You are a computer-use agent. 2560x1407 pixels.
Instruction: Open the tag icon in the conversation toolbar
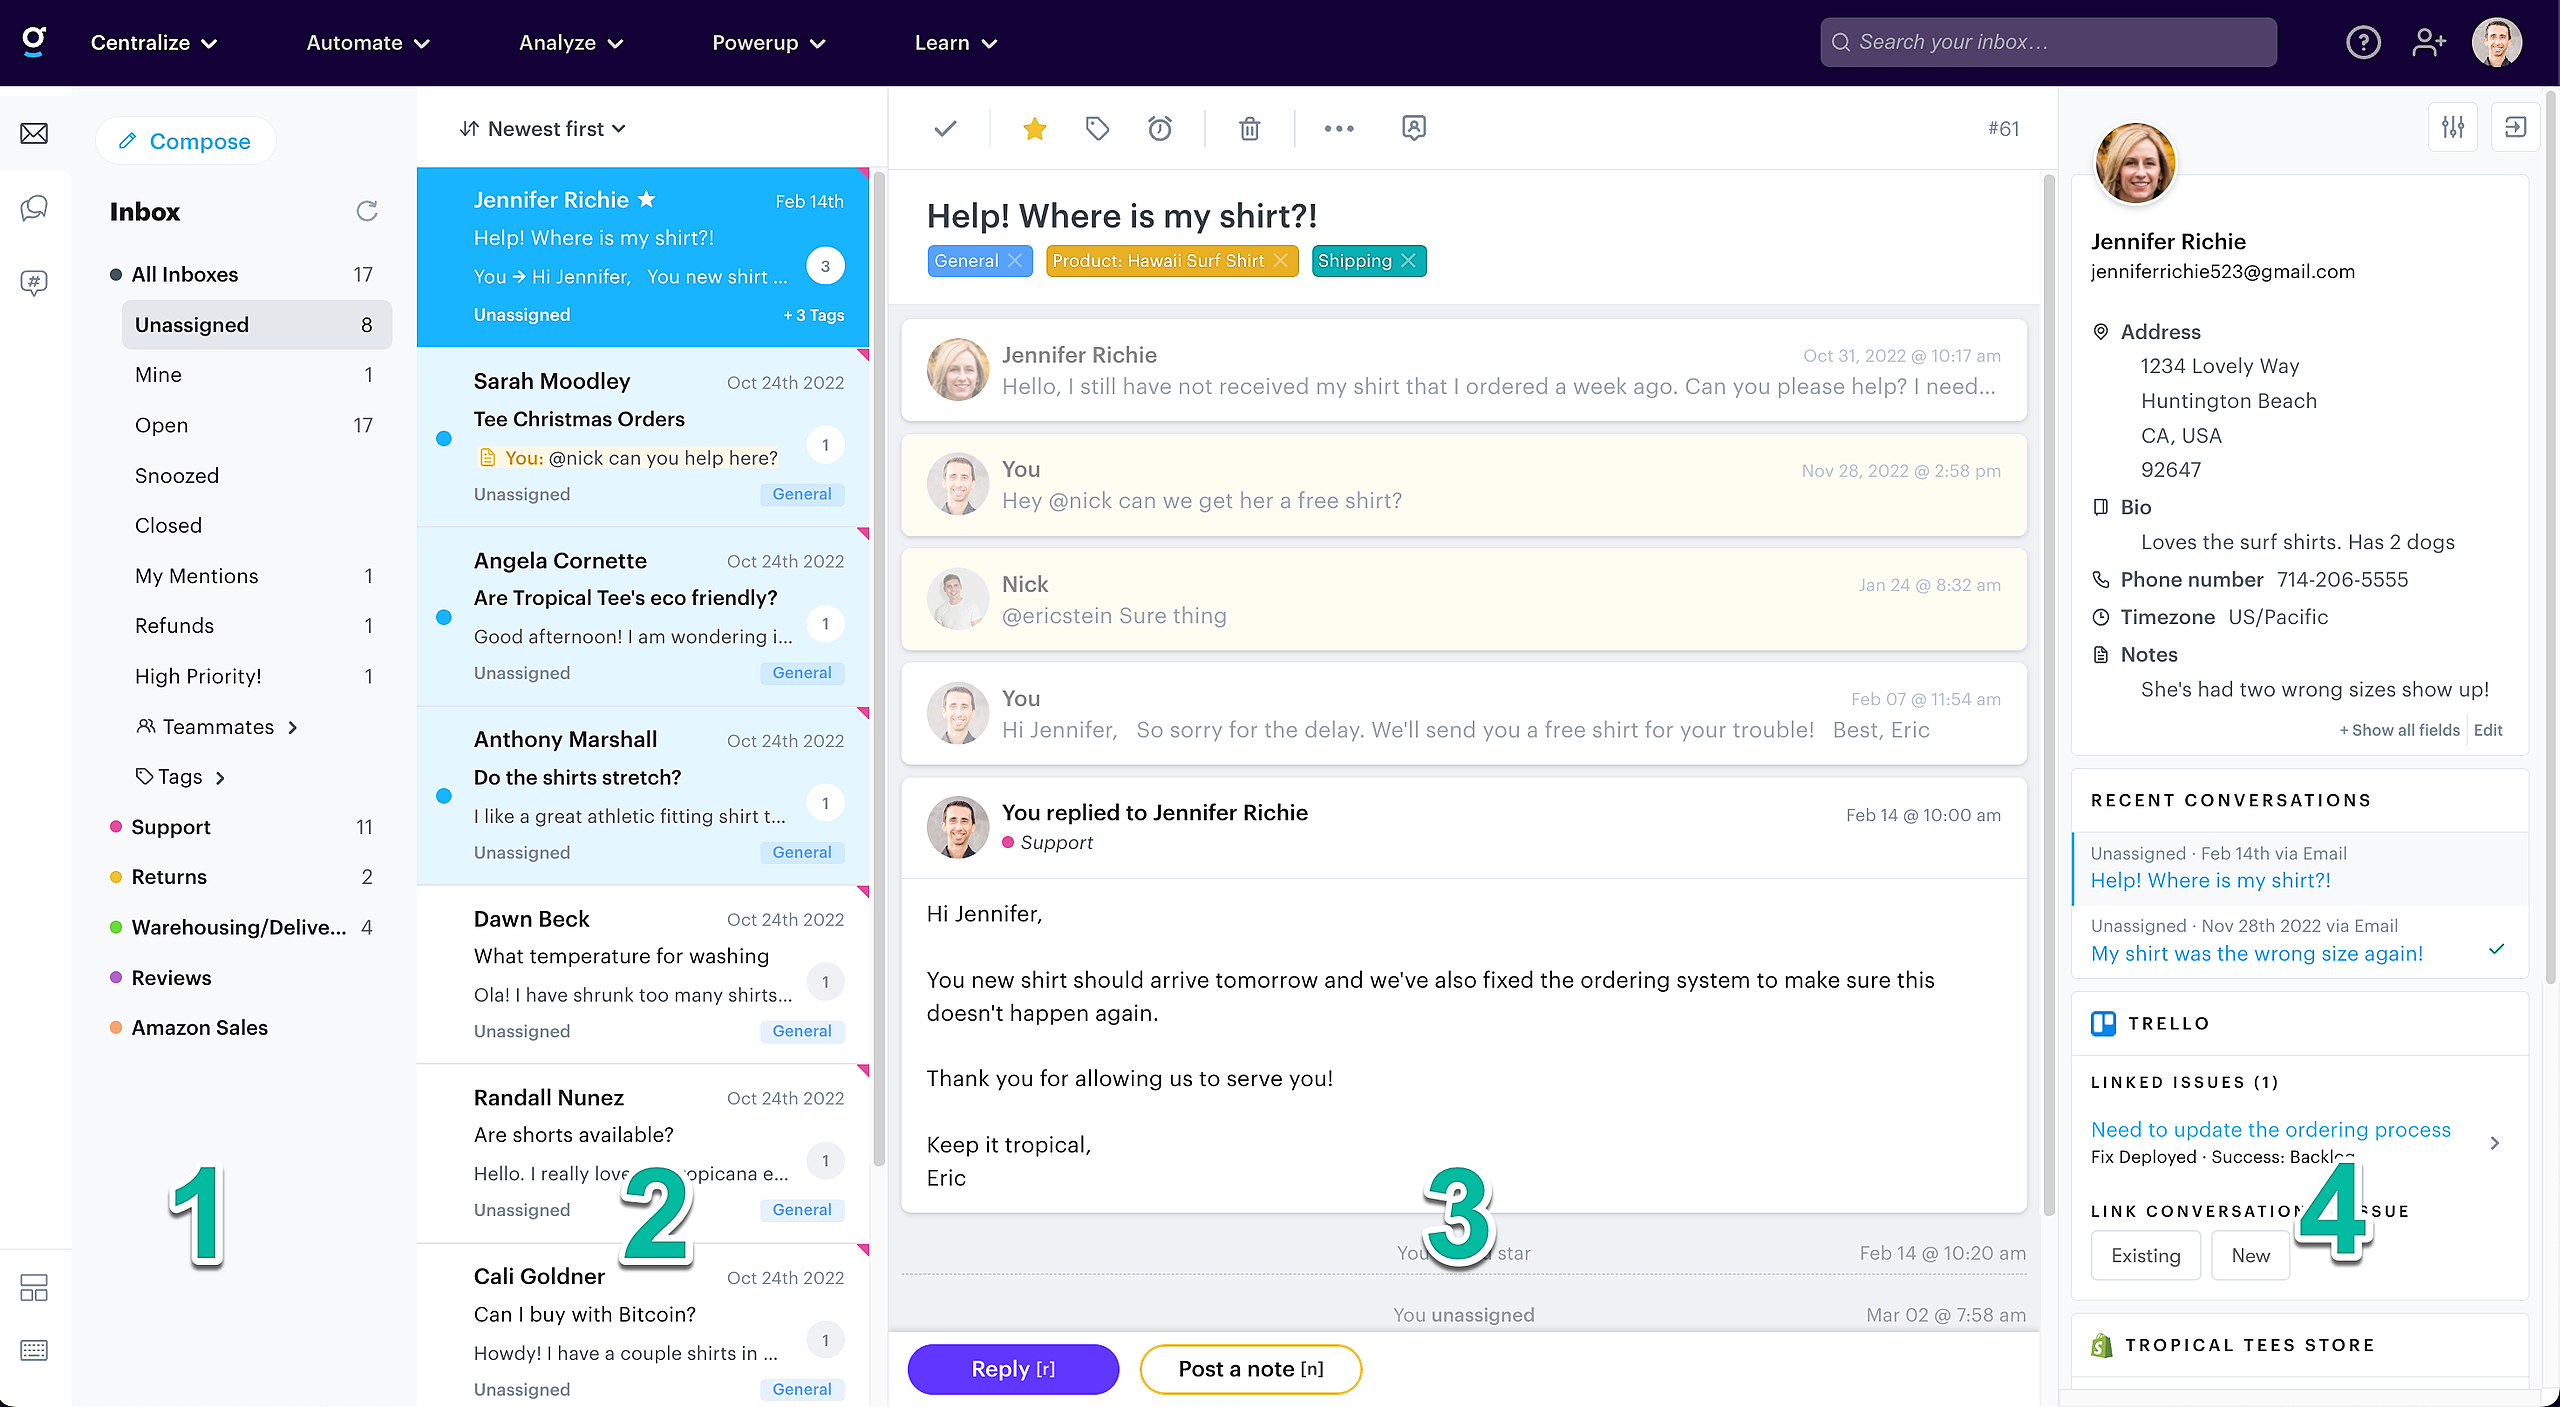click(x=1097, y=128)
